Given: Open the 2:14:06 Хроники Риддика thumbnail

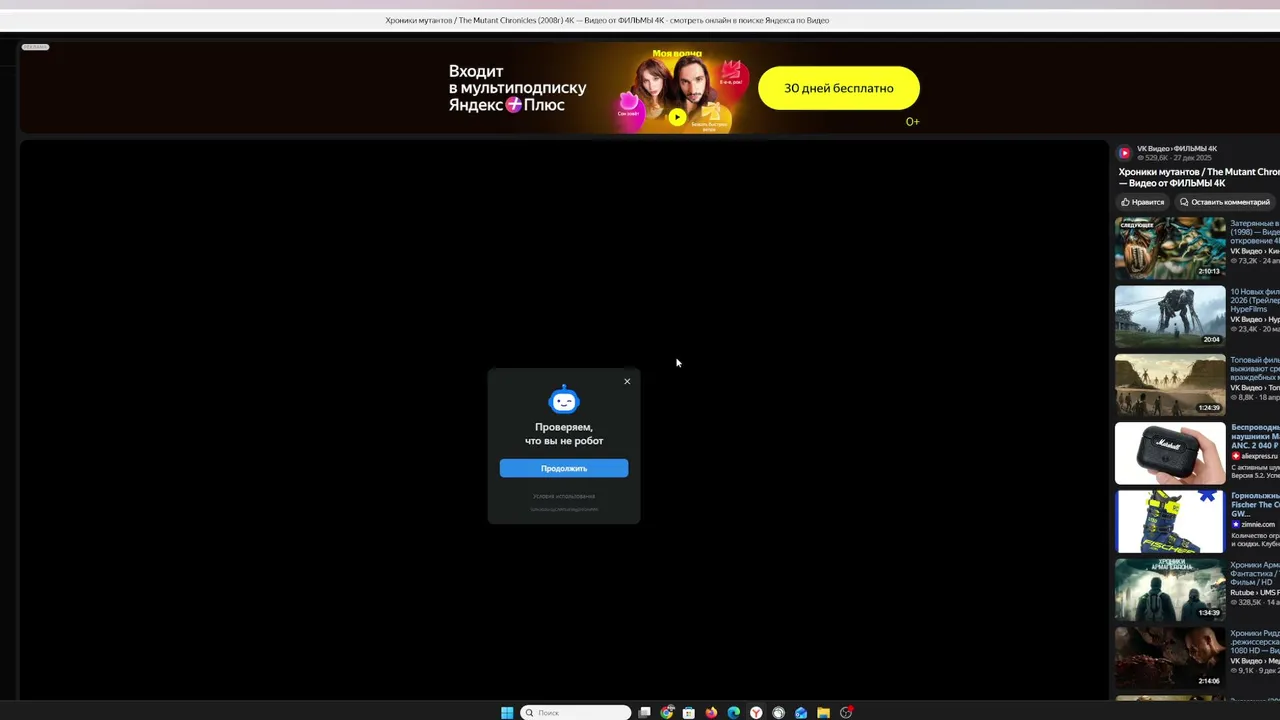Looking at the screenshot, I should (x=1170, y=657).
